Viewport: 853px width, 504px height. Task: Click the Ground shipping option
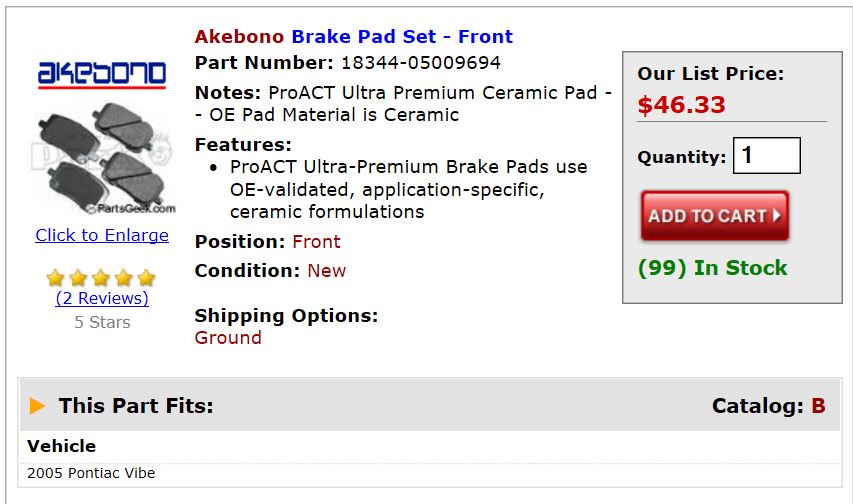tap(228, 338)
